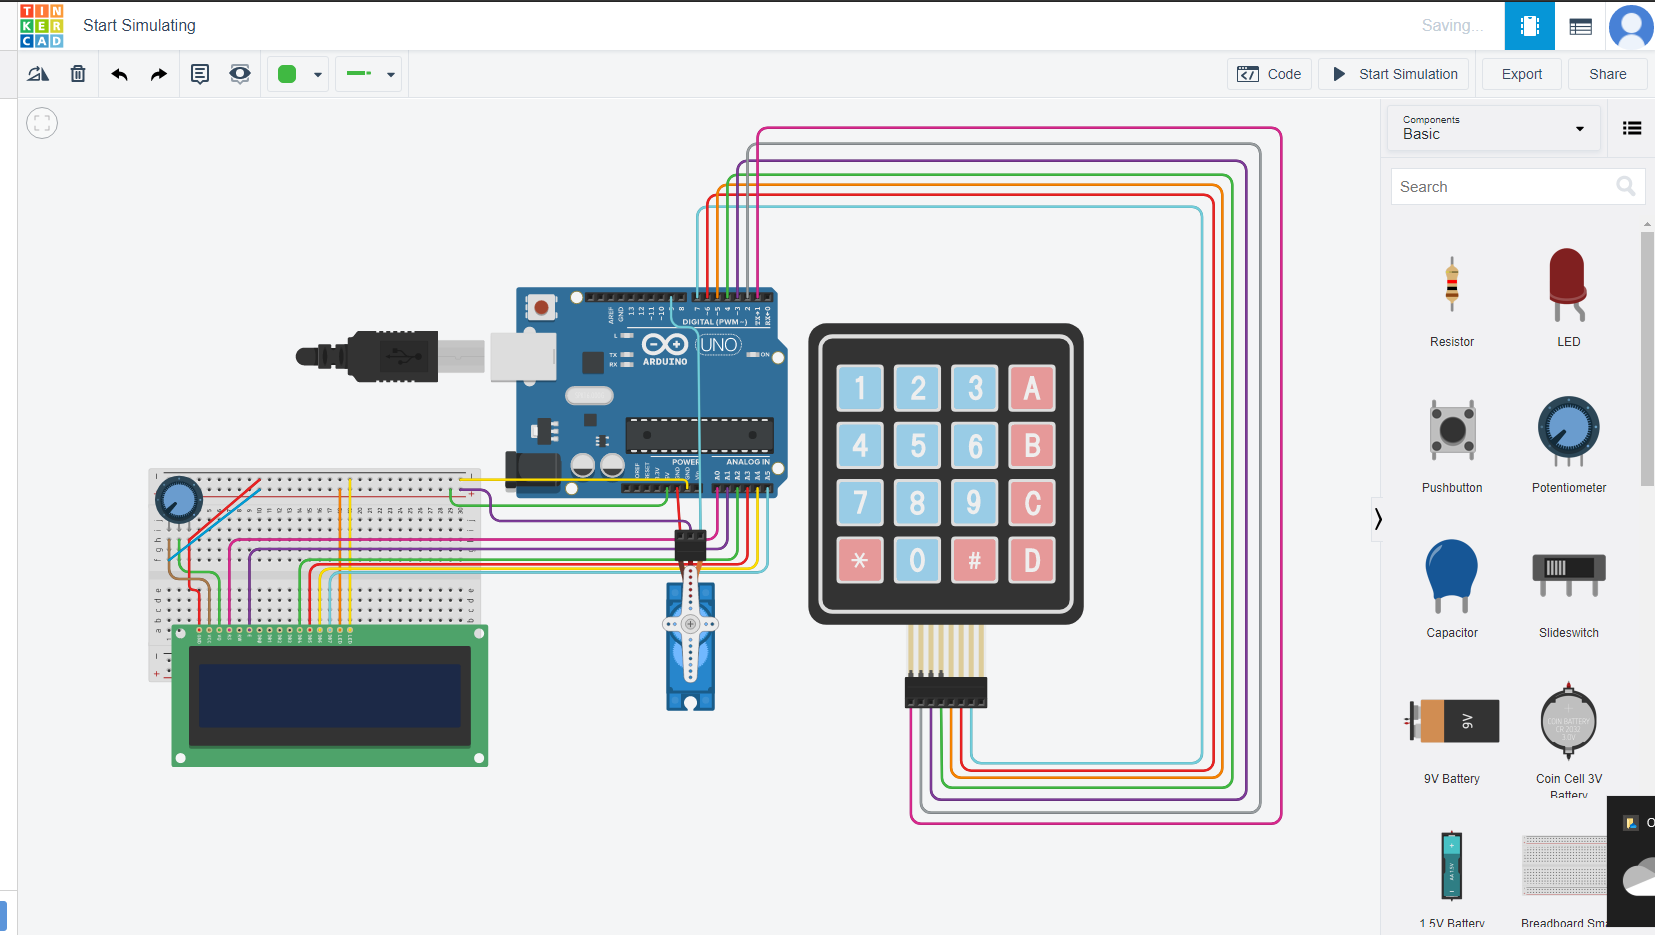Click the Tinkercad logo
Image resolution: width=1655 pixels, height=935 pixels.
(41, 26)
